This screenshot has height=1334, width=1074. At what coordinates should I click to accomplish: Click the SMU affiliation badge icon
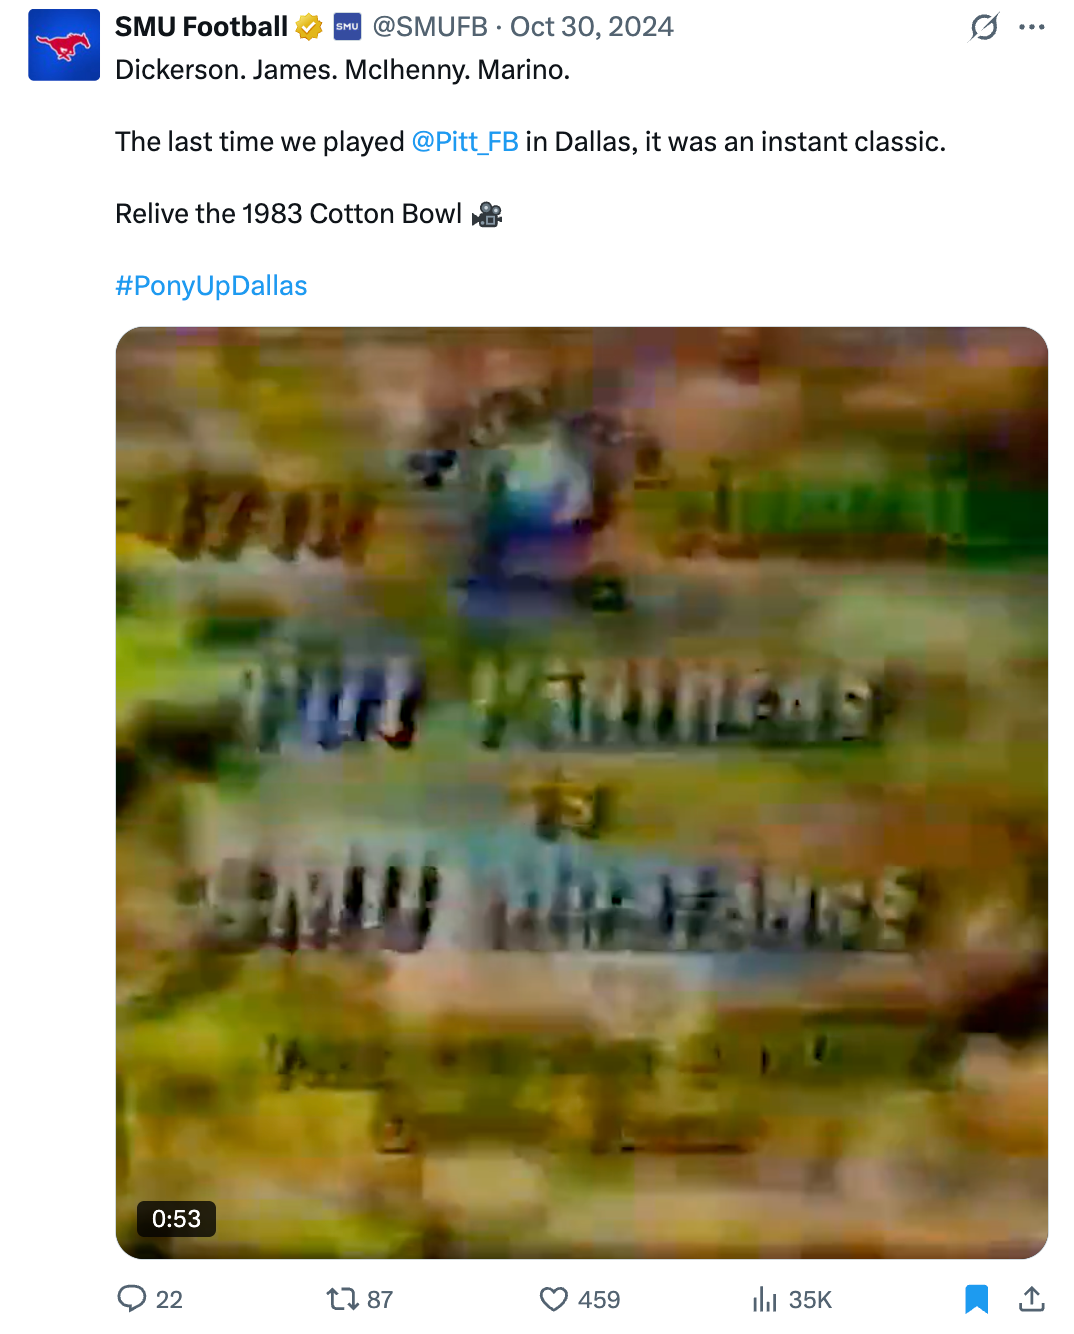pos(347,27)
